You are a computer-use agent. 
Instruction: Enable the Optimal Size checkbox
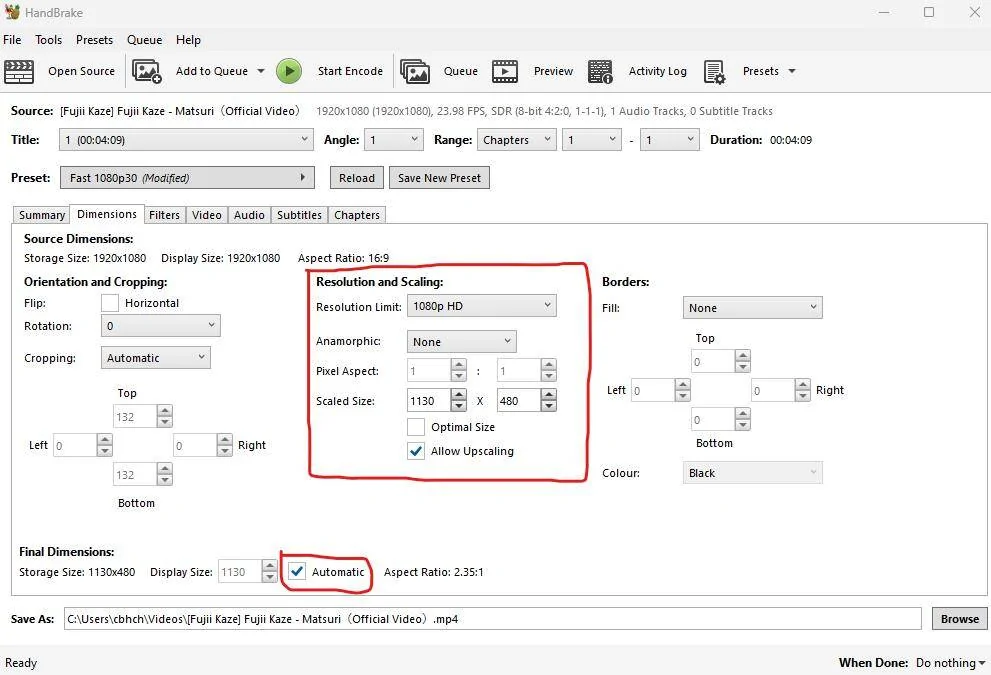tap(416, 427)
